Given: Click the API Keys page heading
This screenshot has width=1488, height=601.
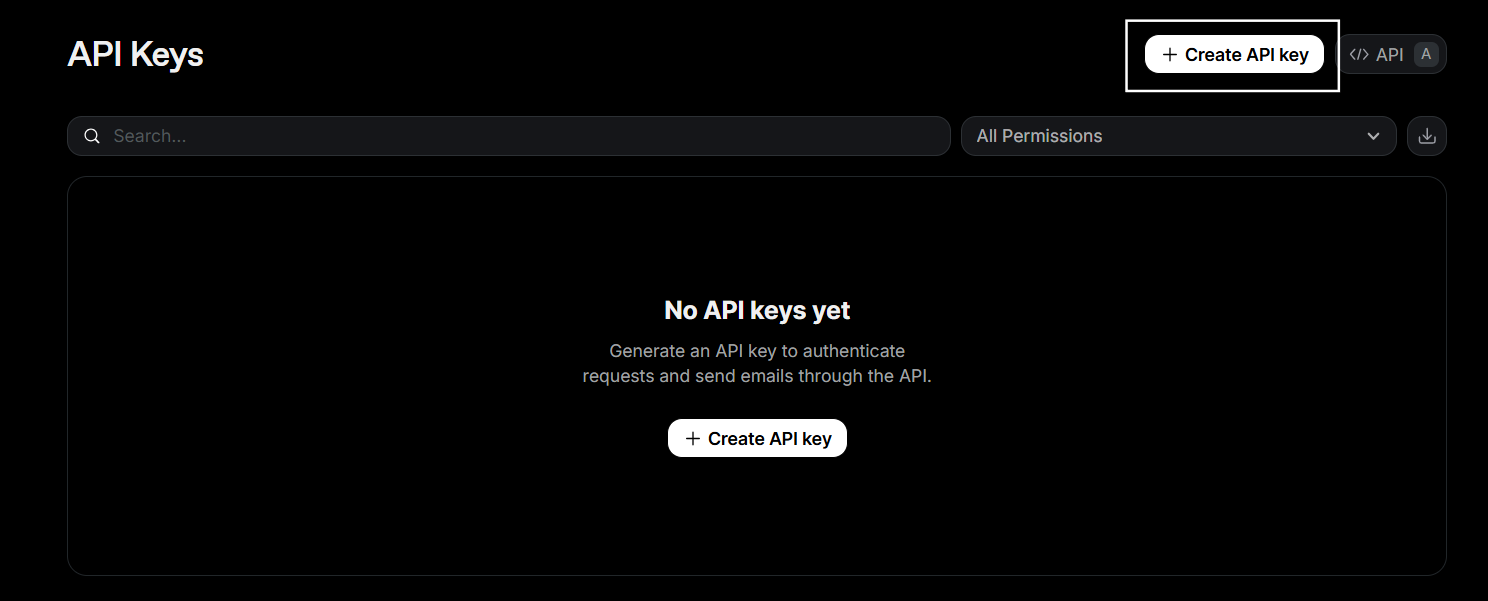Looking at the screenshot, I should point(135,54).
